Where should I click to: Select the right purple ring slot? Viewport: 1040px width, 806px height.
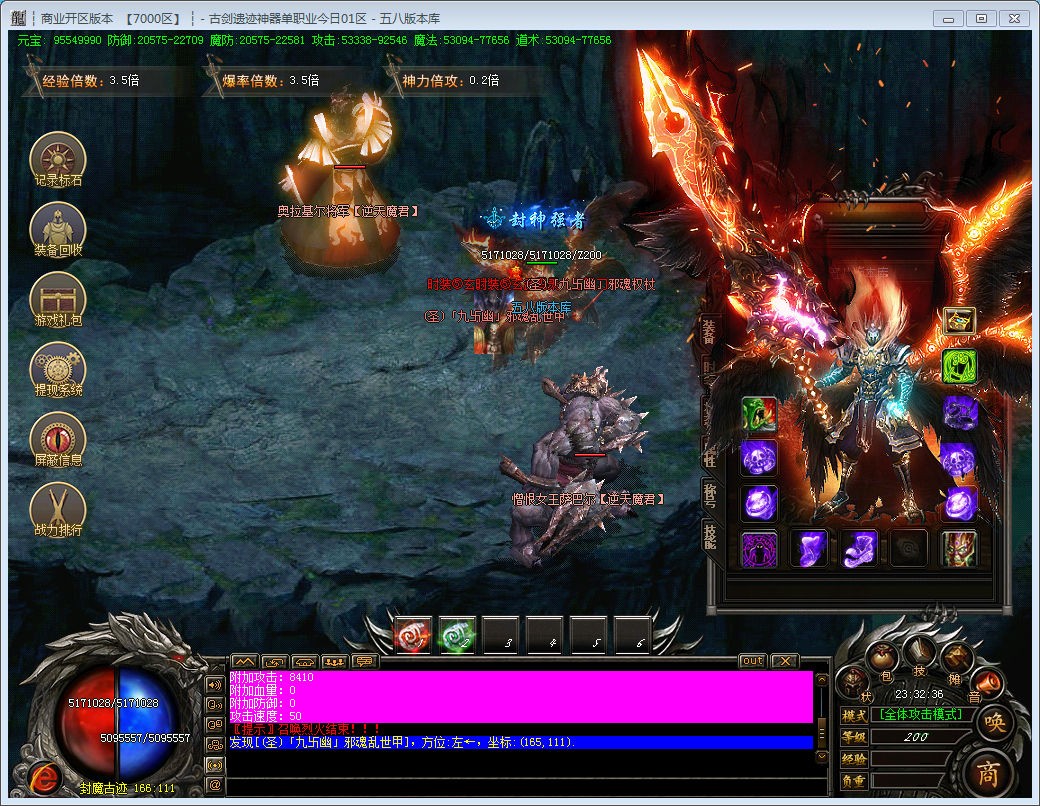959,503
